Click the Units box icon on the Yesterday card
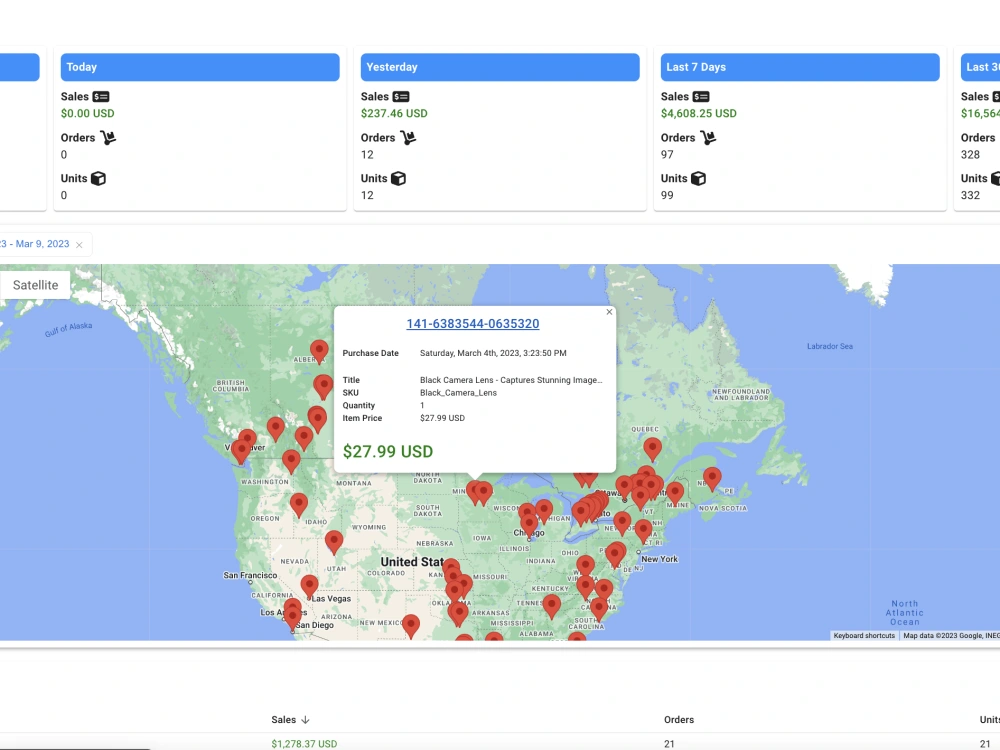Screen dimensions: 1000x750 [x=400, y=178]
